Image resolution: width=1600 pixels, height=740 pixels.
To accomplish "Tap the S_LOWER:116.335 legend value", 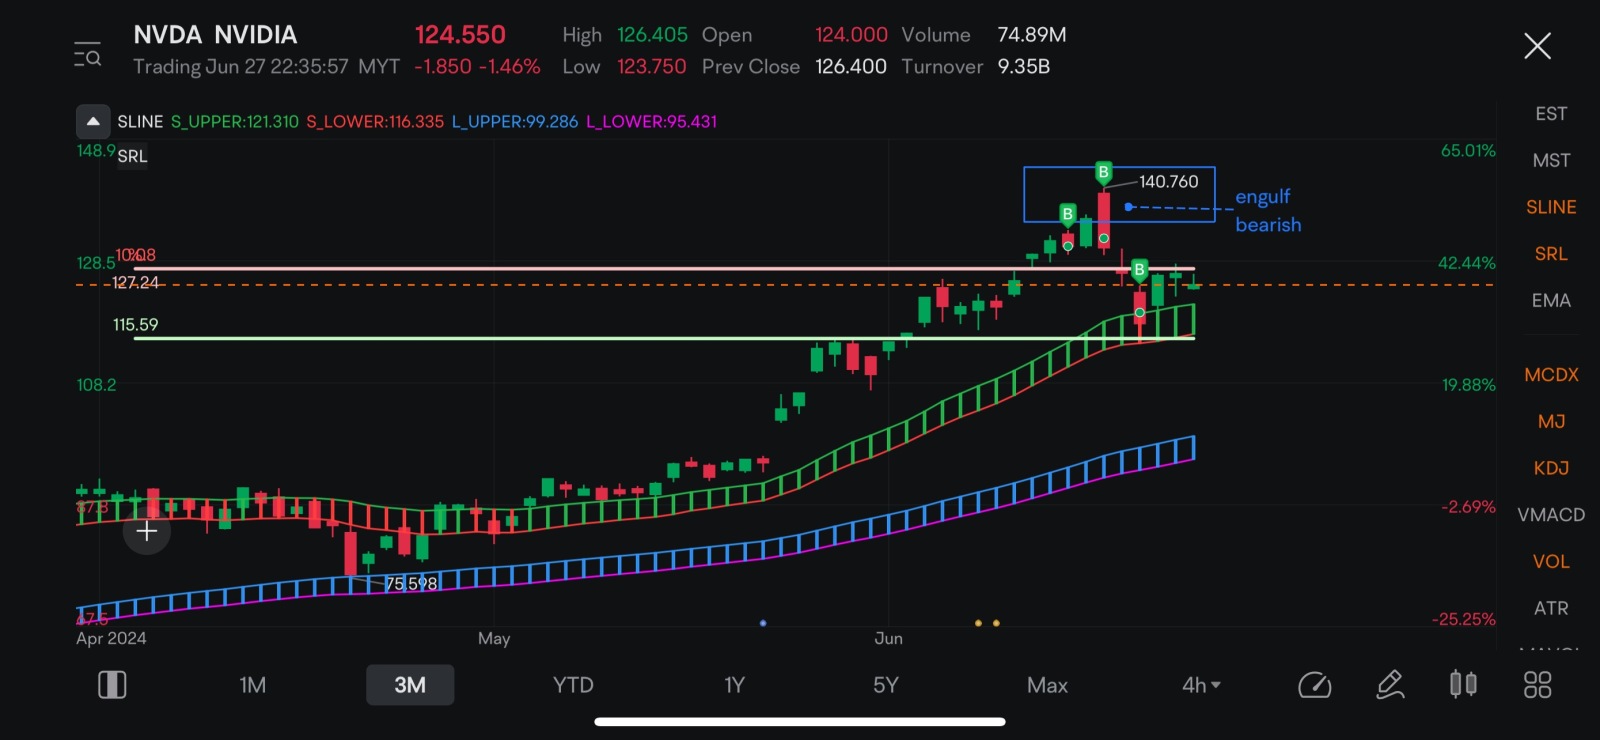I will click(x=375, y=122).
